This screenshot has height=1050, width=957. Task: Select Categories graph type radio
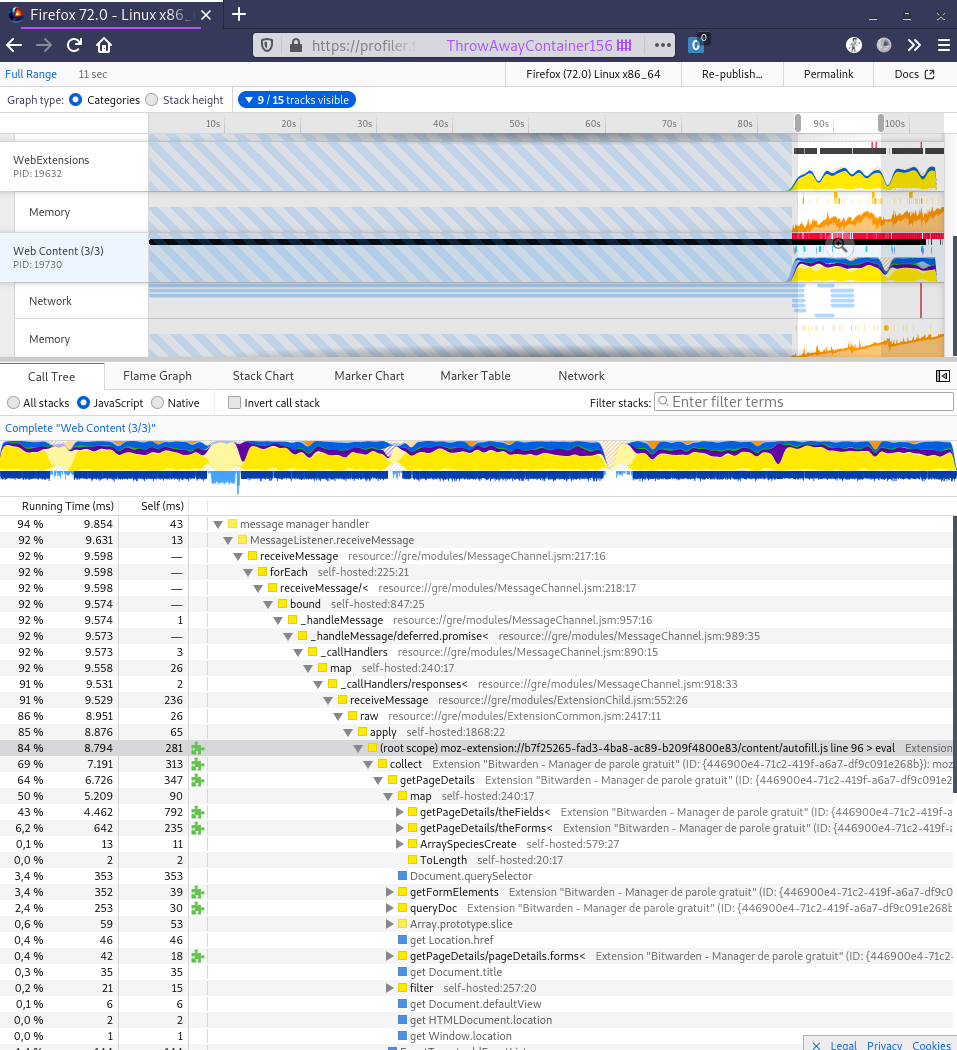76,100
